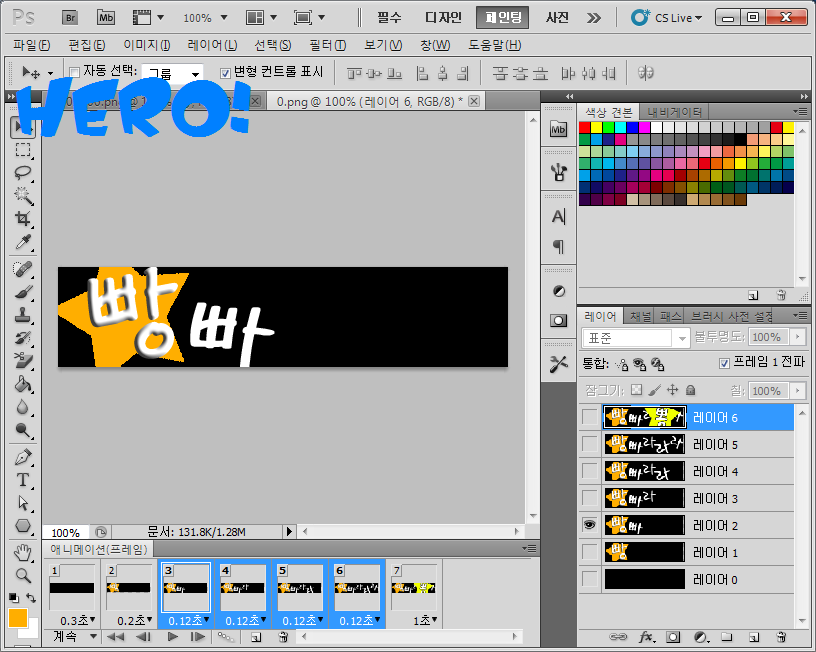The height and width of the screenshot is (652, 816).
Task: Select the Paint Bucket tool
Action: click(x=22, y=384)
